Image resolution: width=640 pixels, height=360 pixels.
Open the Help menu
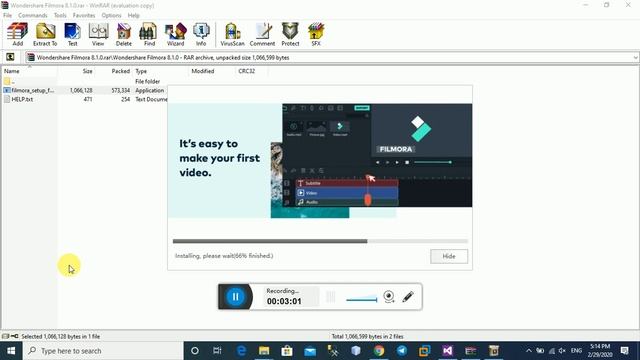tap(133, 15)
